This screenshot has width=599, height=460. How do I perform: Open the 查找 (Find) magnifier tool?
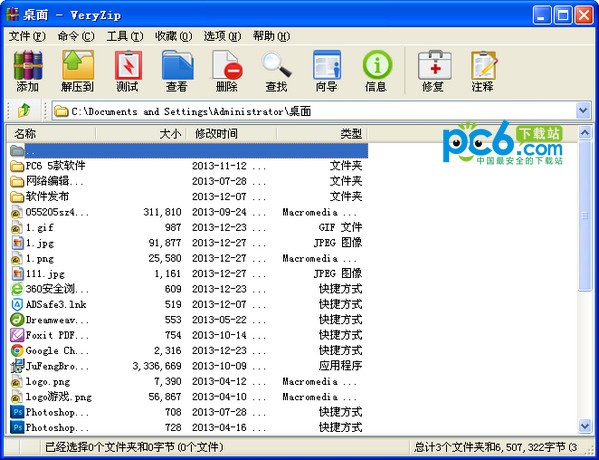(276, 71)
